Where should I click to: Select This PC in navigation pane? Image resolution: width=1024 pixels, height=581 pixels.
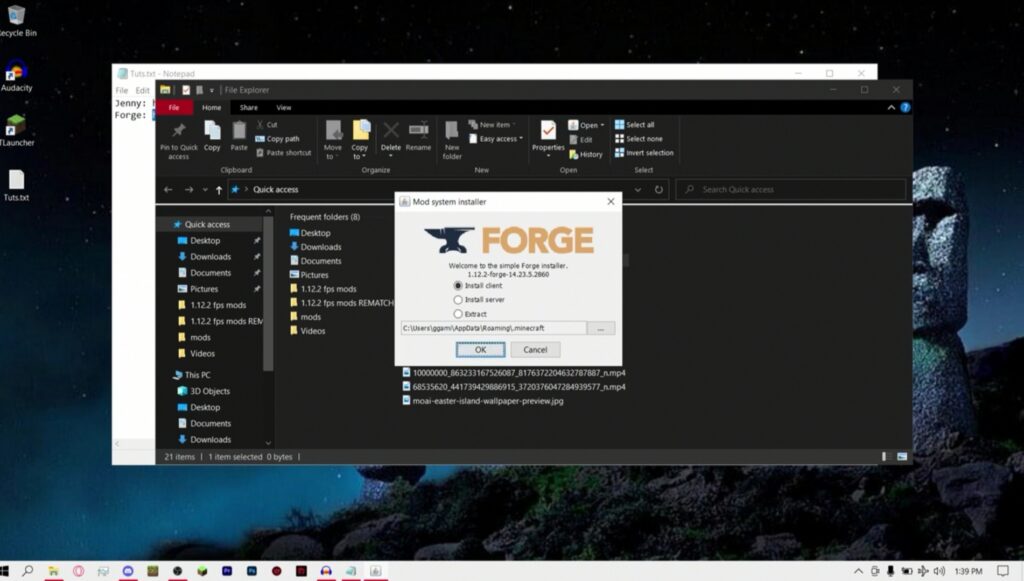(x=197, y=375)
